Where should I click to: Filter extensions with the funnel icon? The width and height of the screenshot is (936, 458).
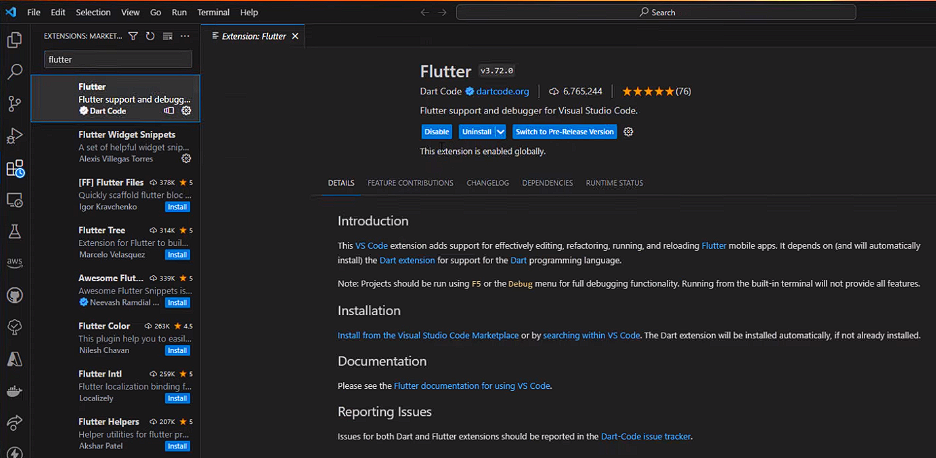tap(133, 36)
